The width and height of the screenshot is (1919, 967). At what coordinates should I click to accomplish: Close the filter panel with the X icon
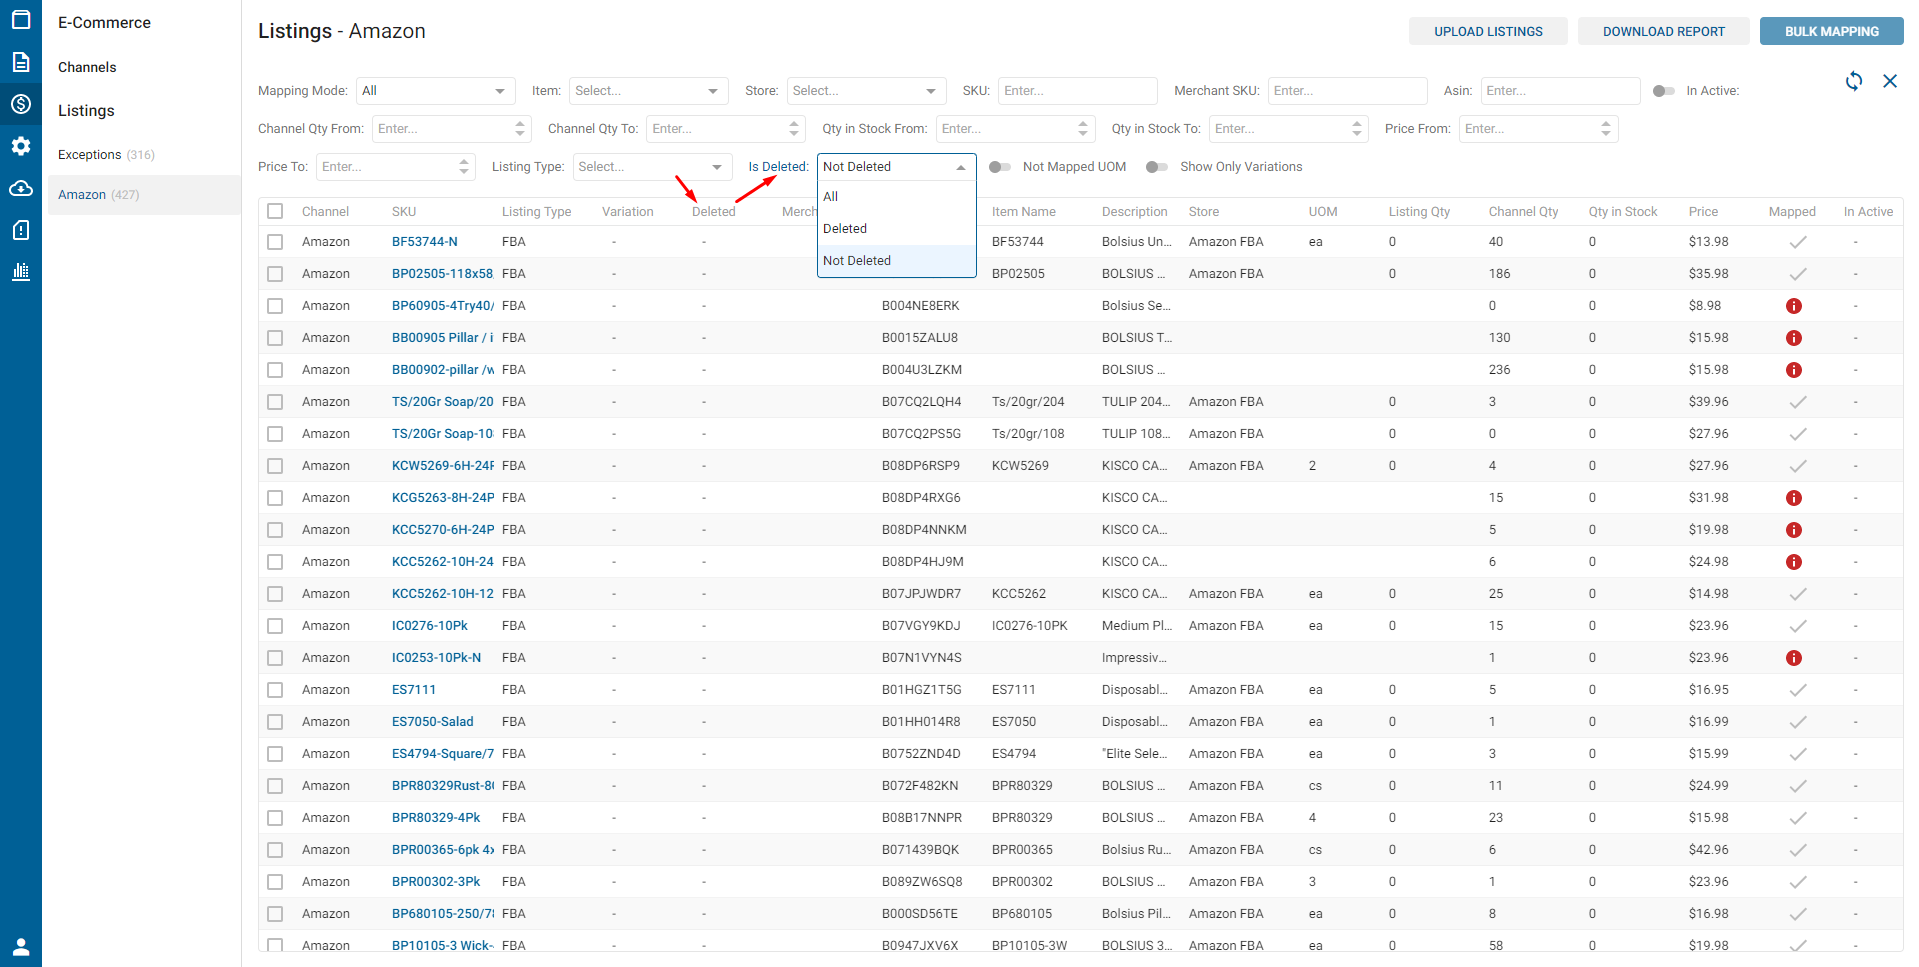[1890, 81]
